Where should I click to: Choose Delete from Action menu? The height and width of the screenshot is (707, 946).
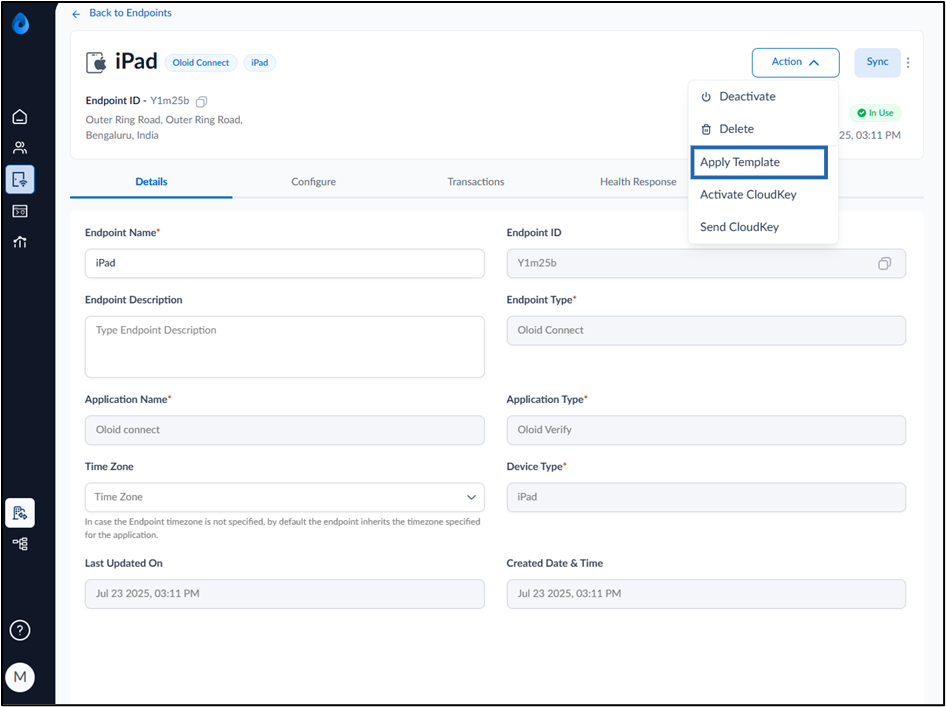(x=763, y=129)
